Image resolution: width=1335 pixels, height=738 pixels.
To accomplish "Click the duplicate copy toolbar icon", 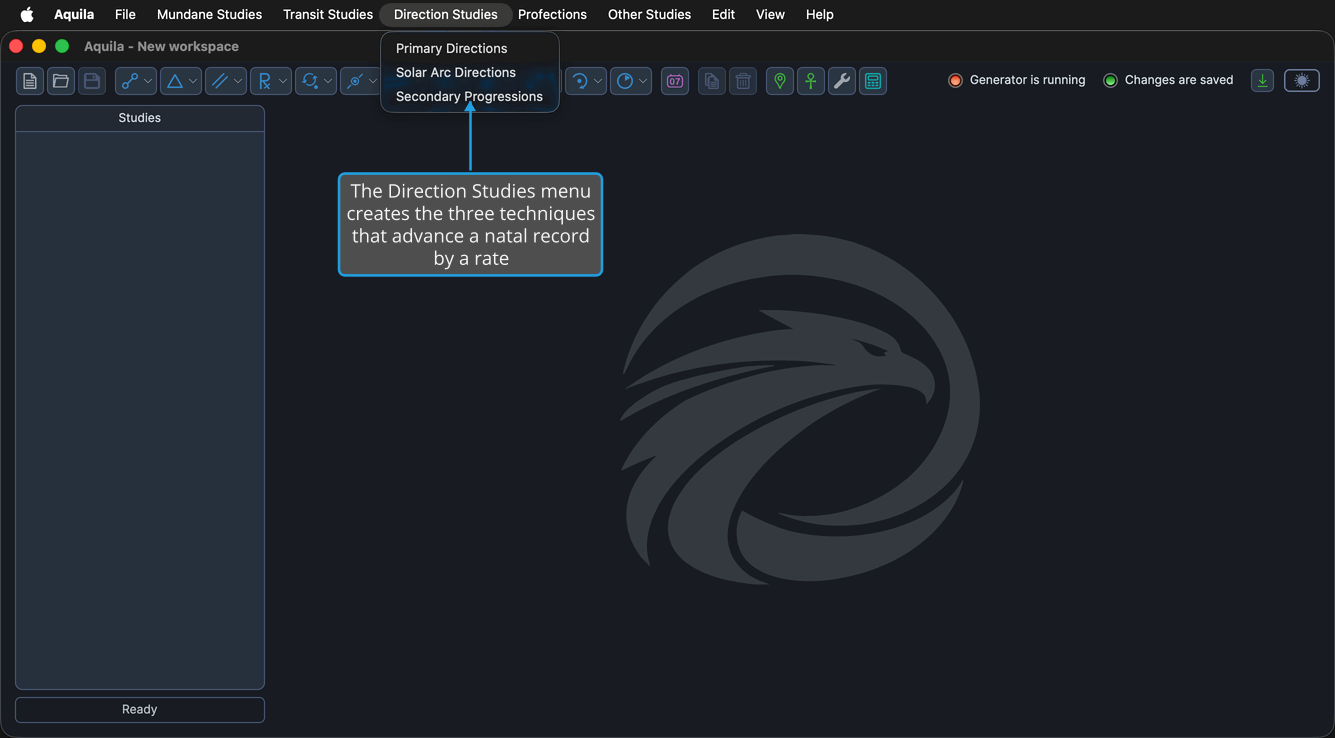I will coord(712,81).
